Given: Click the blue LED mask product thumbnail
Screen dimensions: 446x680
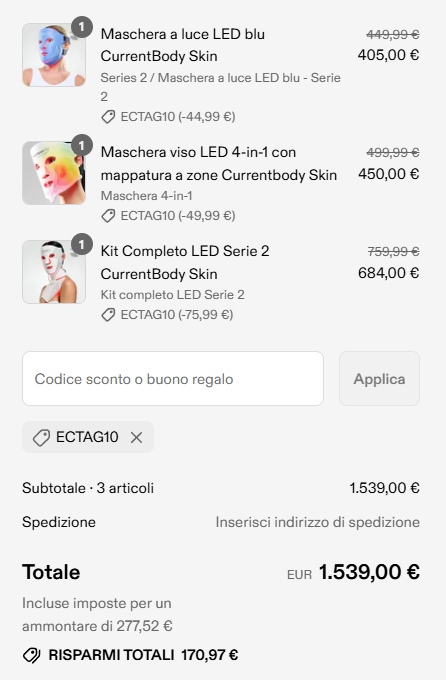Looking at the screenshot, I should (x=54, y=55).
